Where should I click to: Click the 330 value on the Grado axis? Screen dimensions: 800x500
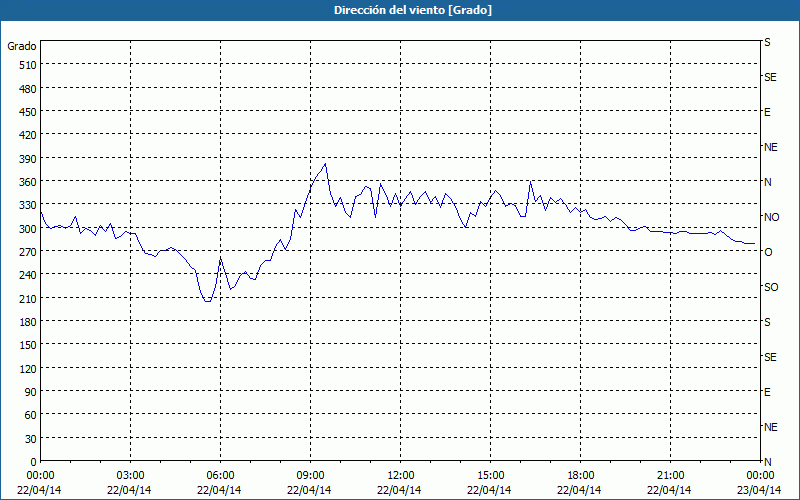coord(28,205)
